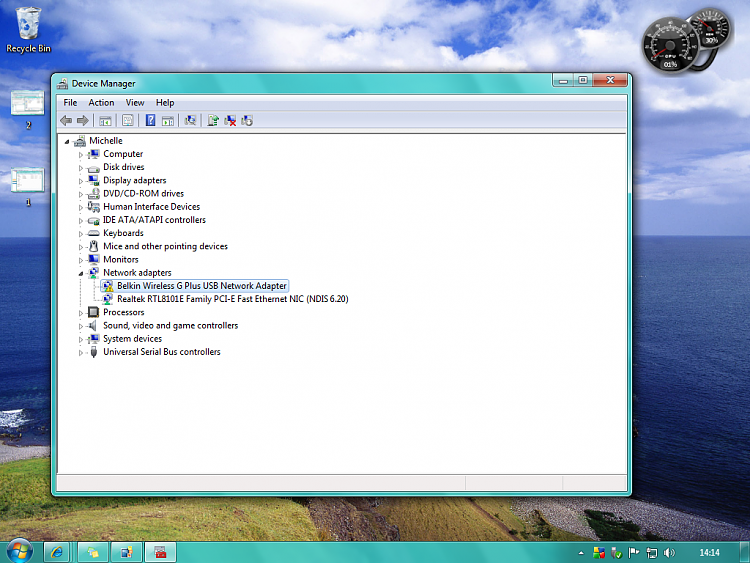Expand the Display adapters category
This screenshot has width=750, height=563.
80,181
